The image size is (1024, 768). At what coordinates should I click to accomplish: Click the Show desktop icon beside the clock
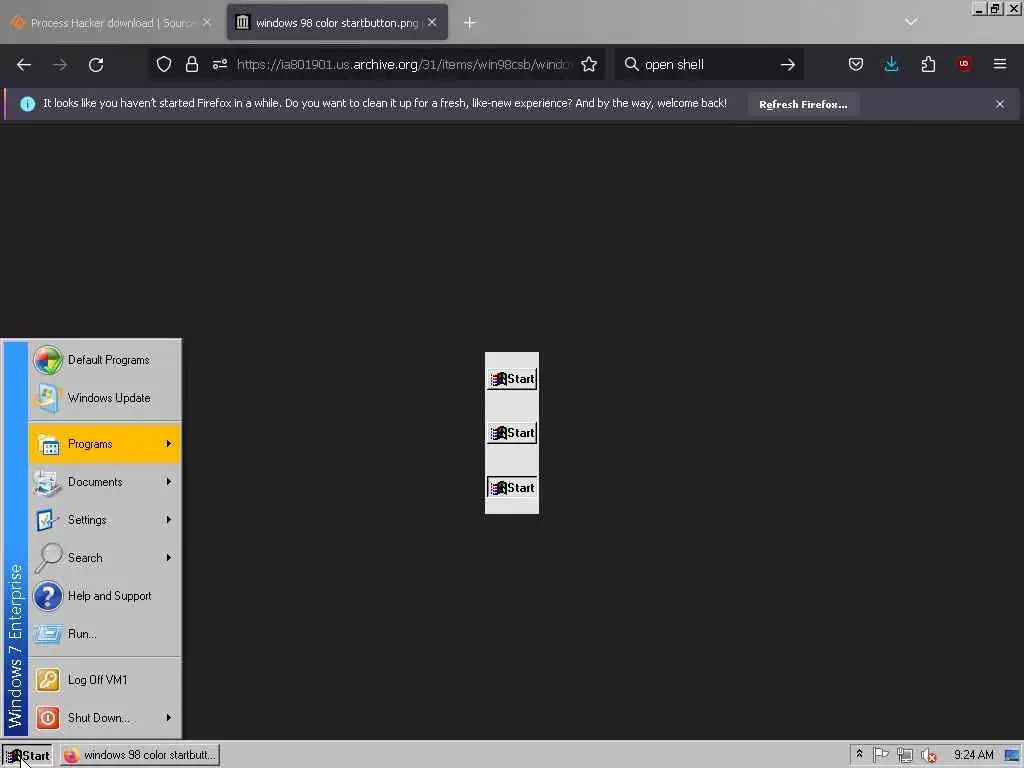(1013, 756)
